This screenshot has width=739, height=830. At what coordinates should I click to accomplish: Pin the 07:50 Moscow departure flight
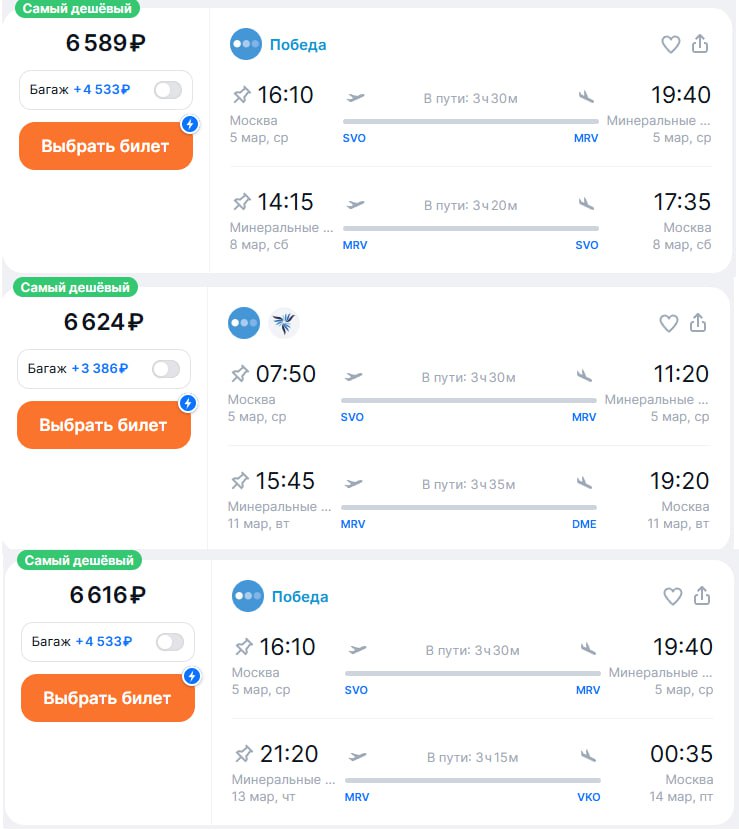240,374
